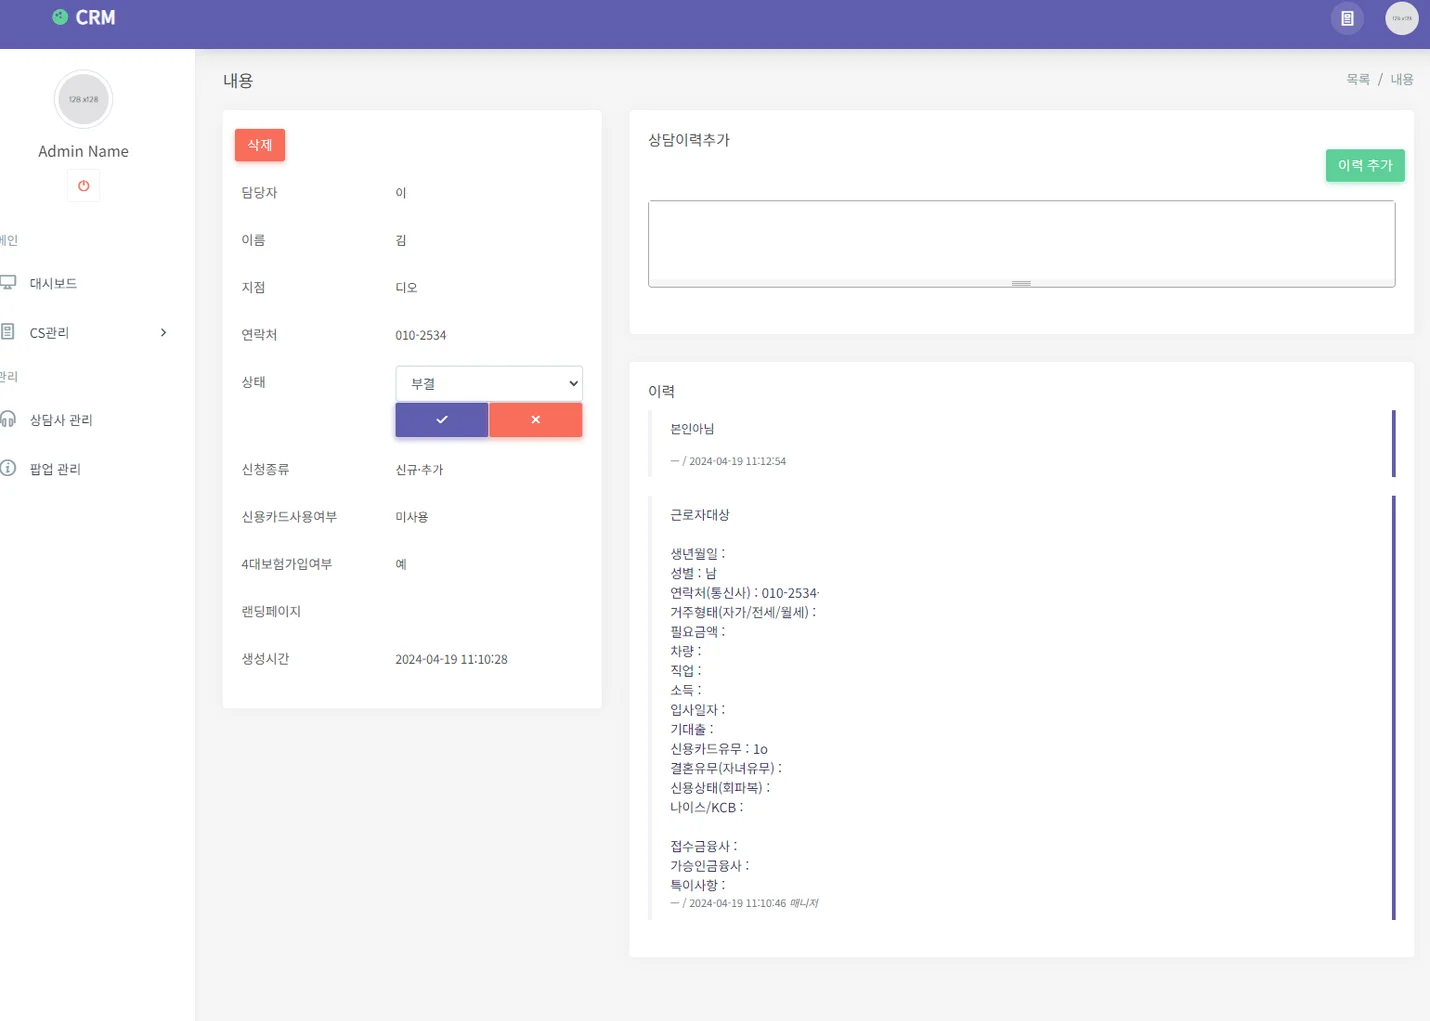Cancel status edit with the X button
This screenshot has height=1021, width=1430.
[536, 420]
